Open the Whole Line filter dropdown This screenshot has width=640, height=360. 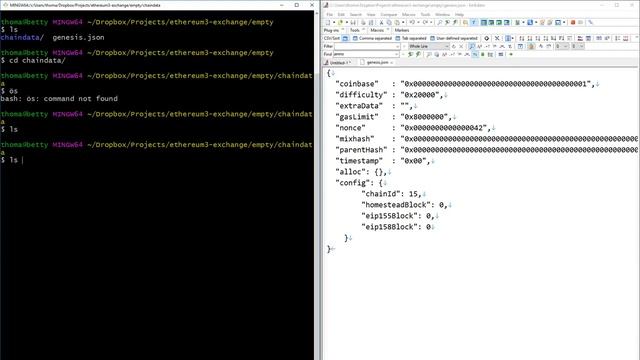[x=429, y=46]
